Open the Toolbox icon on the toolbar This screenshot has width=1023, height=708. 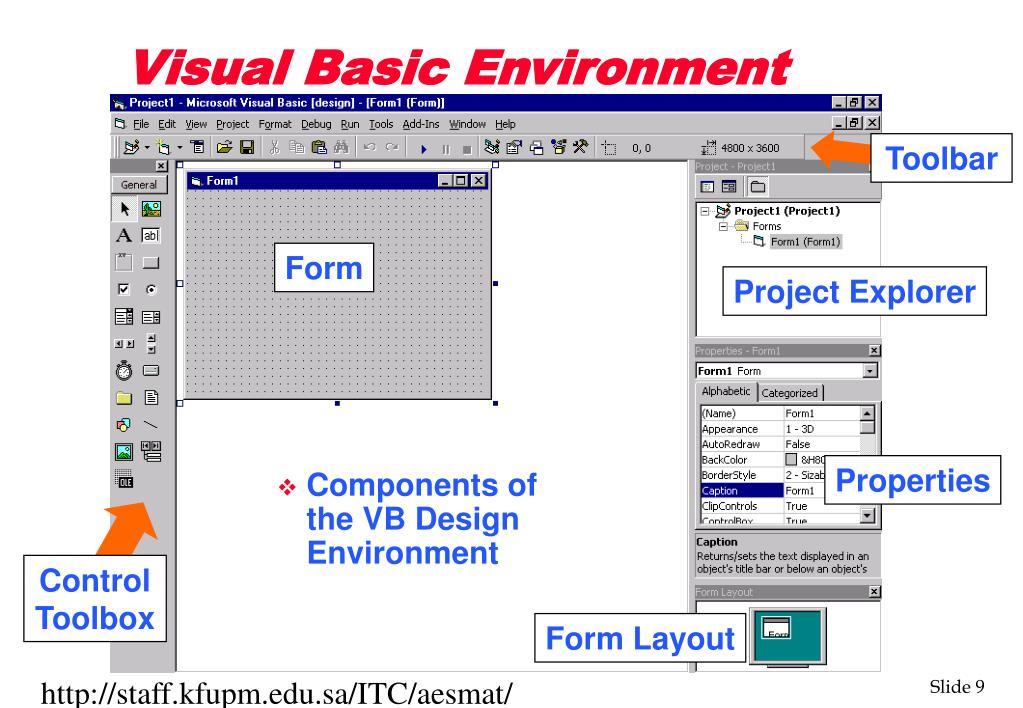[x=580, y=145]
